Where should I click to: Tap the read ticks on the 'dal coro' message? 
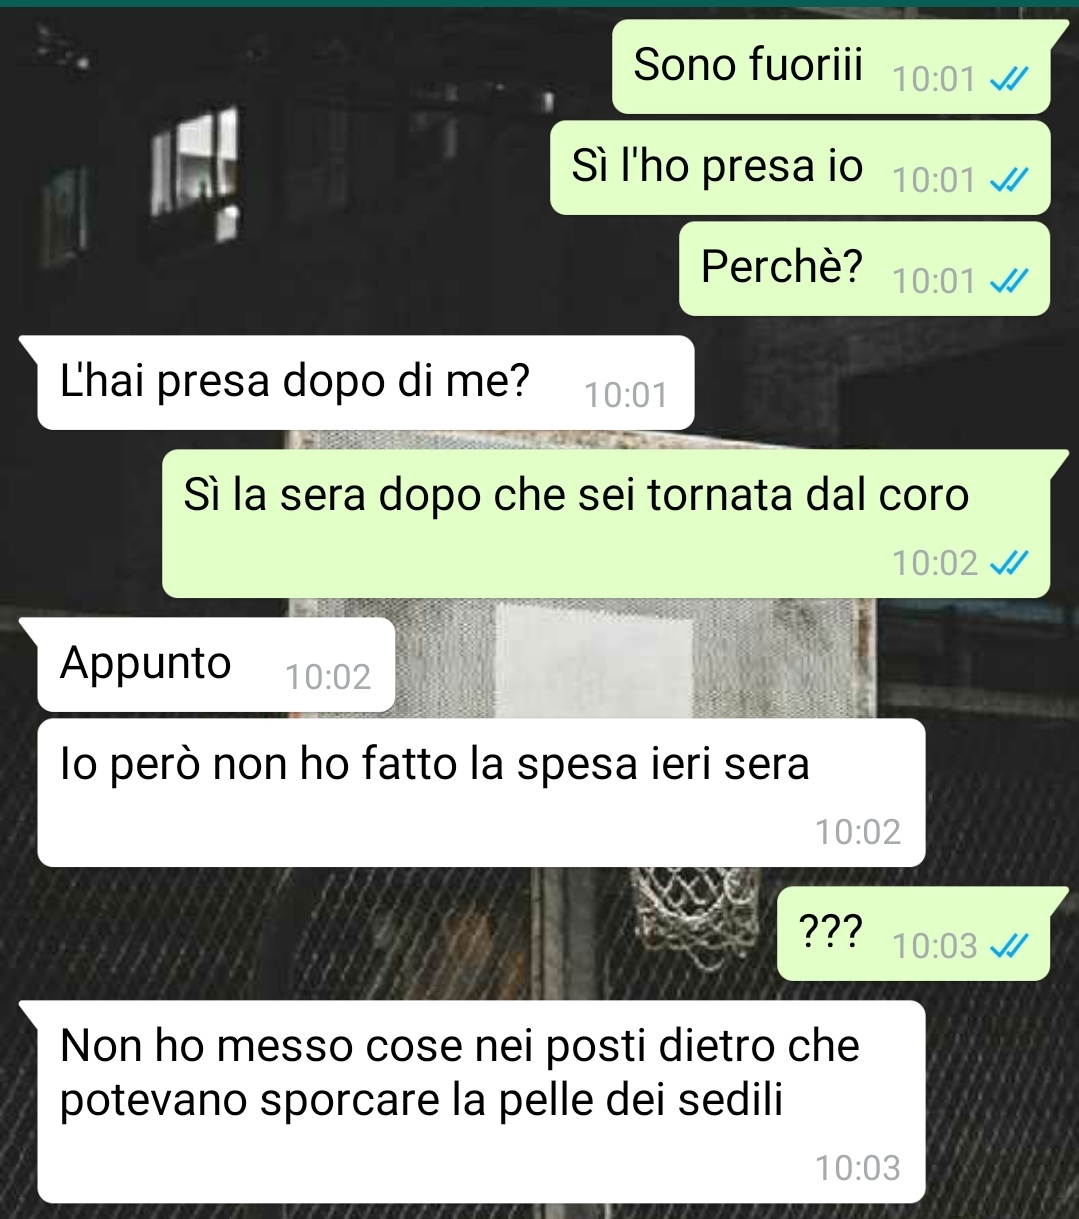tap(1008, 564)
